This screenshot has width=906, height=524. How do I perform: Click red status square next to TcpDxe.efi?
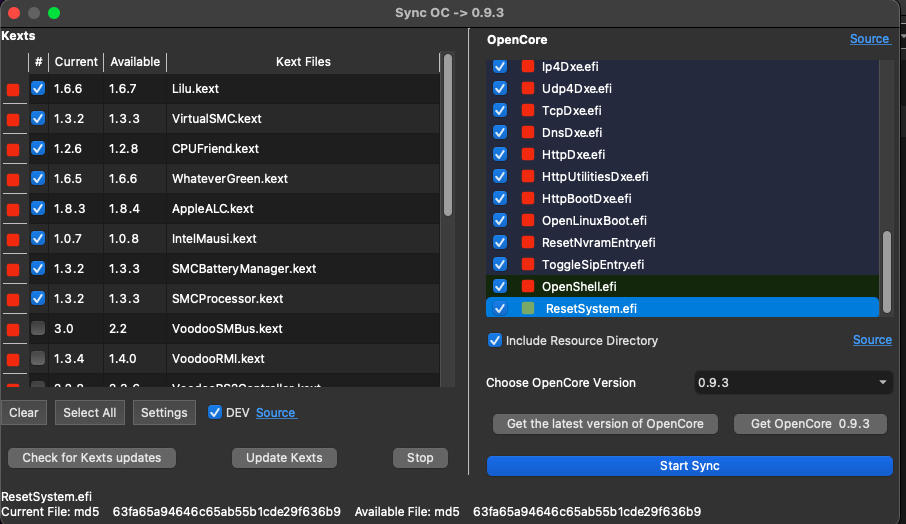(528, 110)
